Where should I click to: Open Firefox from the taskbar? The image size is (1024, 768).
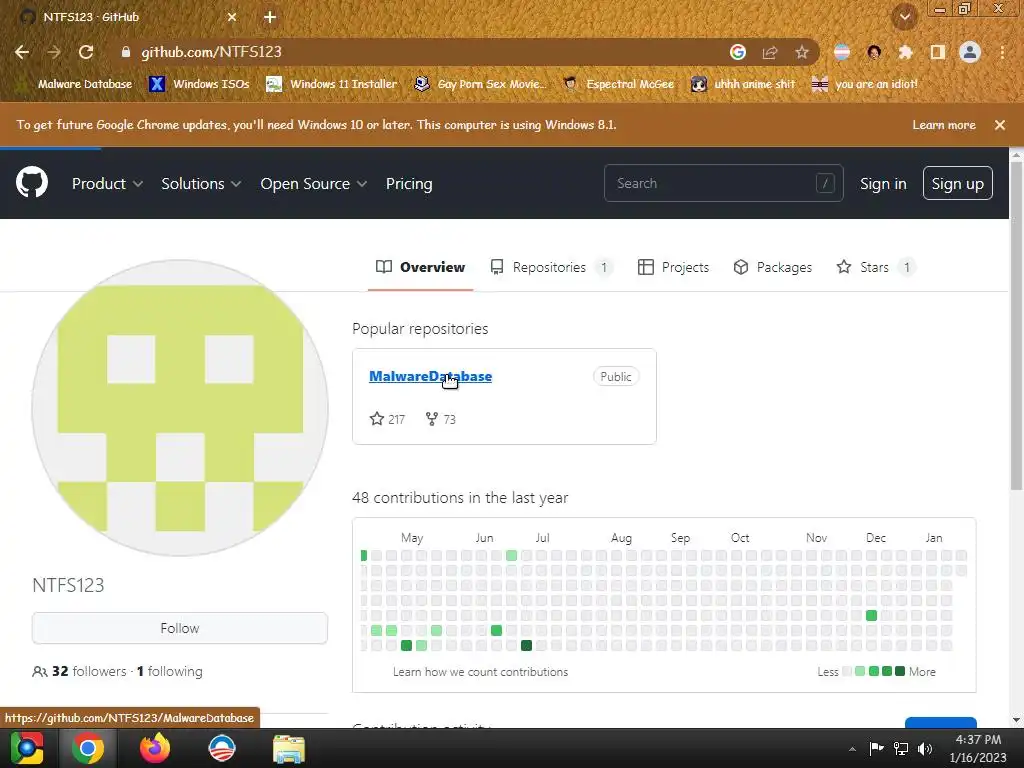pos(155,748)
